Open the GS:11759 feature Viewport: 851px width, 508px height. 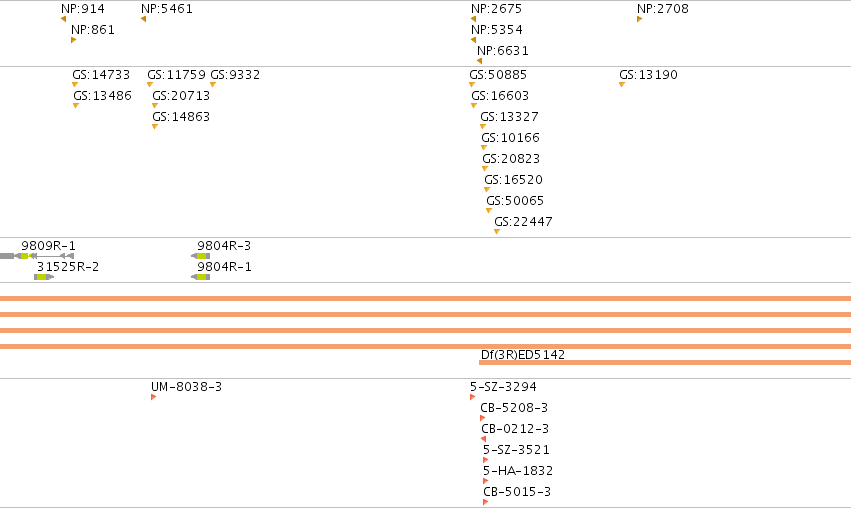[x=176, y=75]
